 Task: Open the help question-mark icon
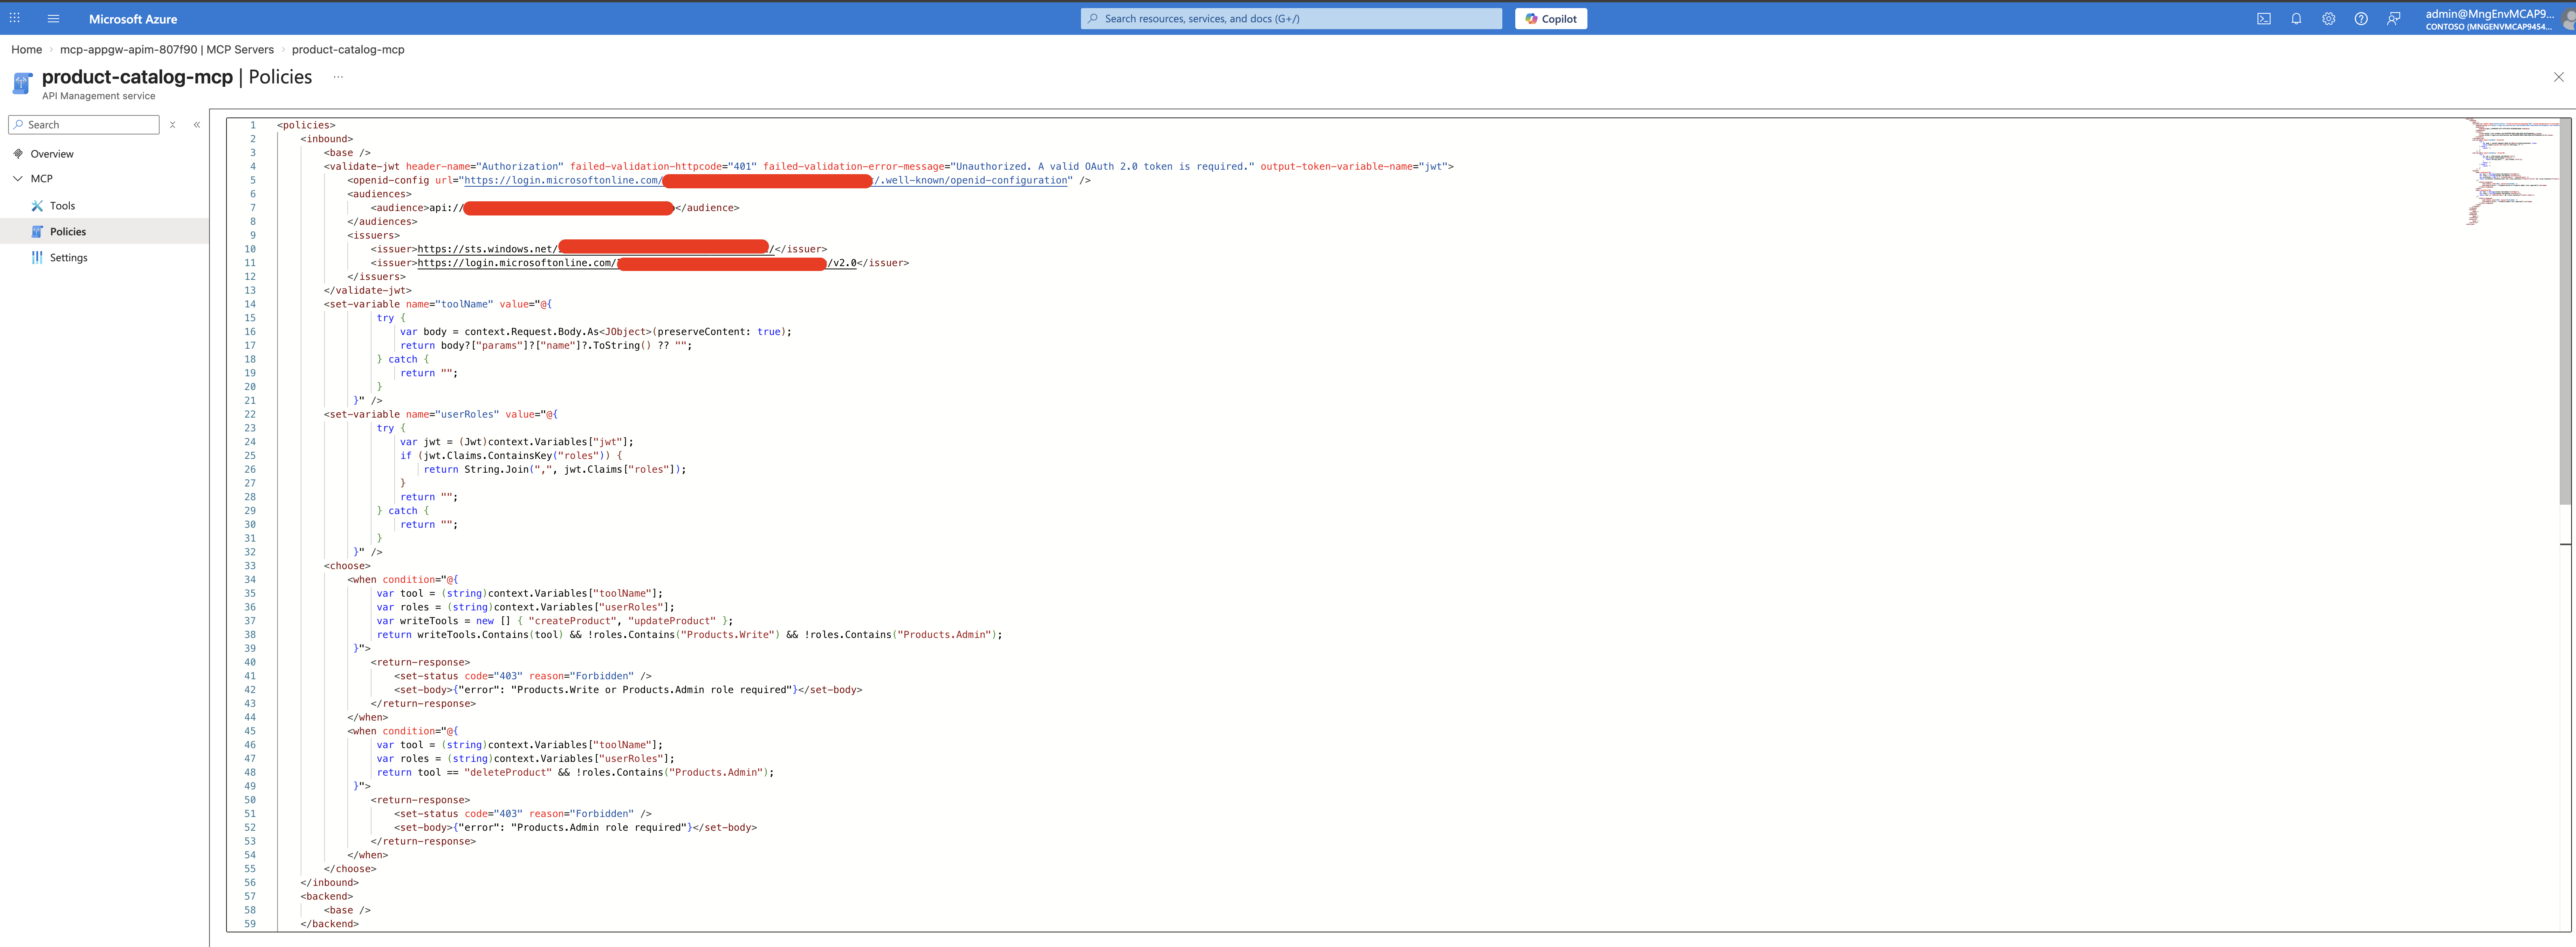[2361, 18]
